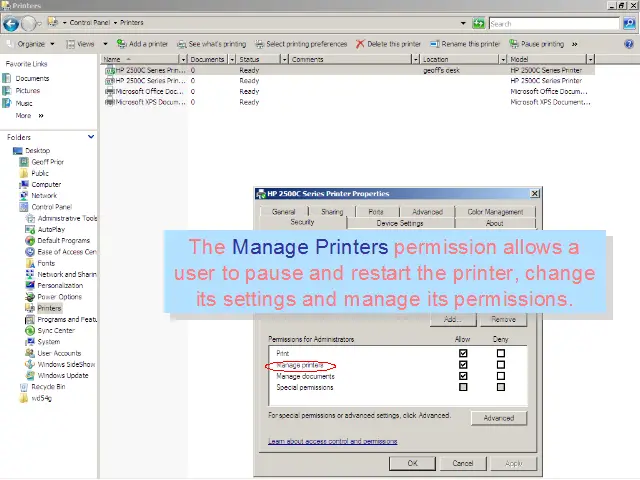Image resolution: width=640 pixels, height=480 pixels.
Task: Select Computer in folder tree
Action: (46, 184)
